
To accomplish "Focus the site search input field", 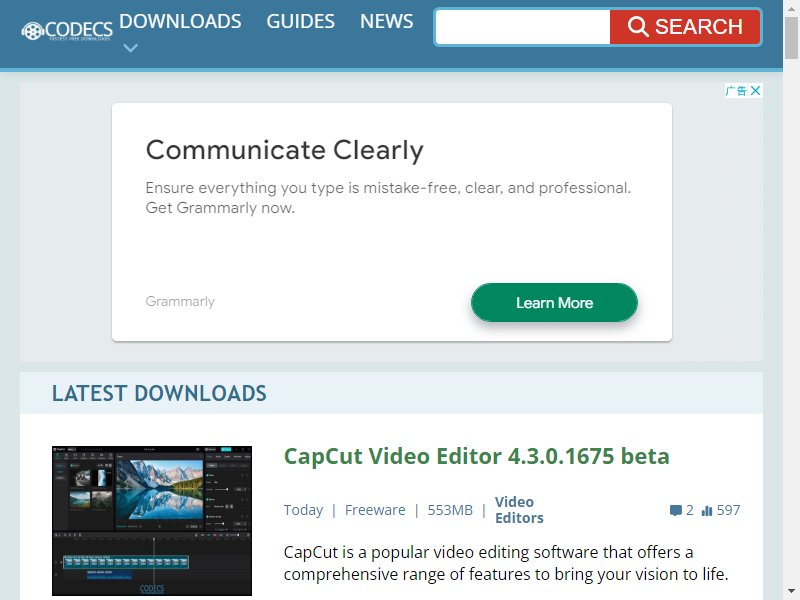I will coord(523,27).
